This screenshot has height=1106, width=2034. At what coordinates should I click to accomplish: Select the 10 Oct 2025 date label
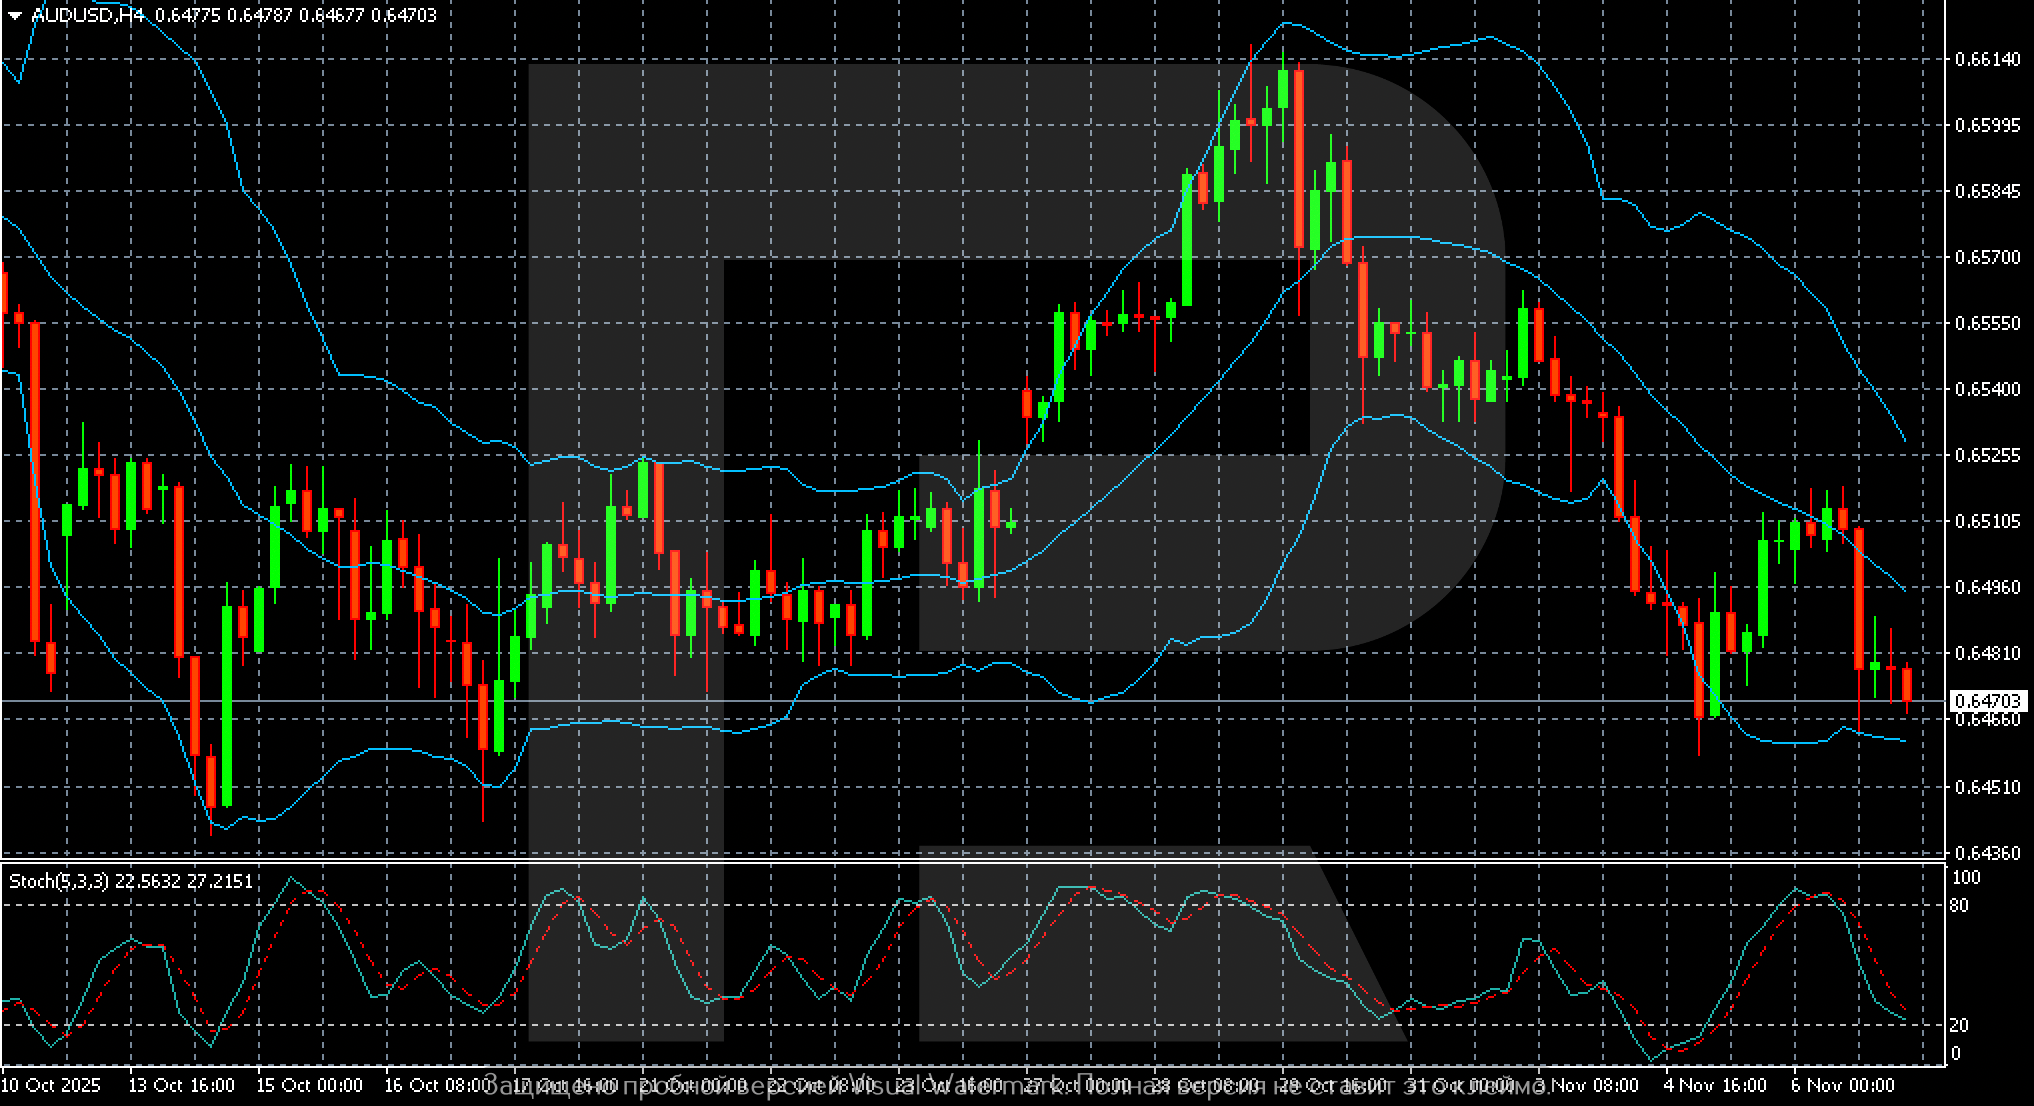coord(49,1085)
